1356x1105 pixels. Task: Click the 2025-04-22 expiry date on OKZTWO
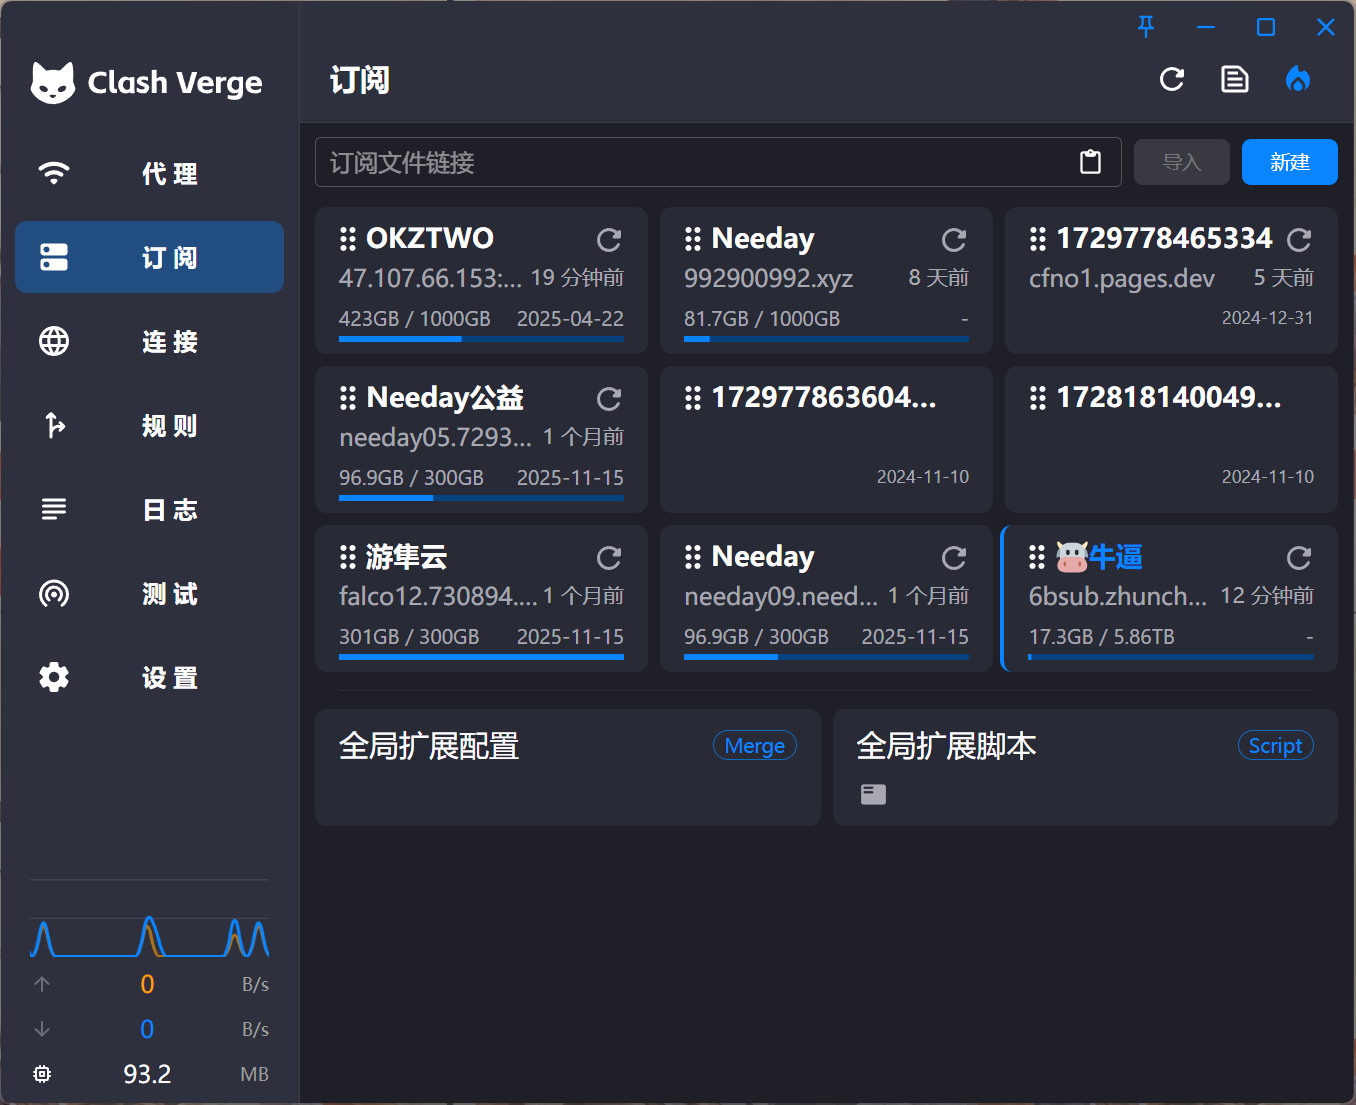pos(570,318)
